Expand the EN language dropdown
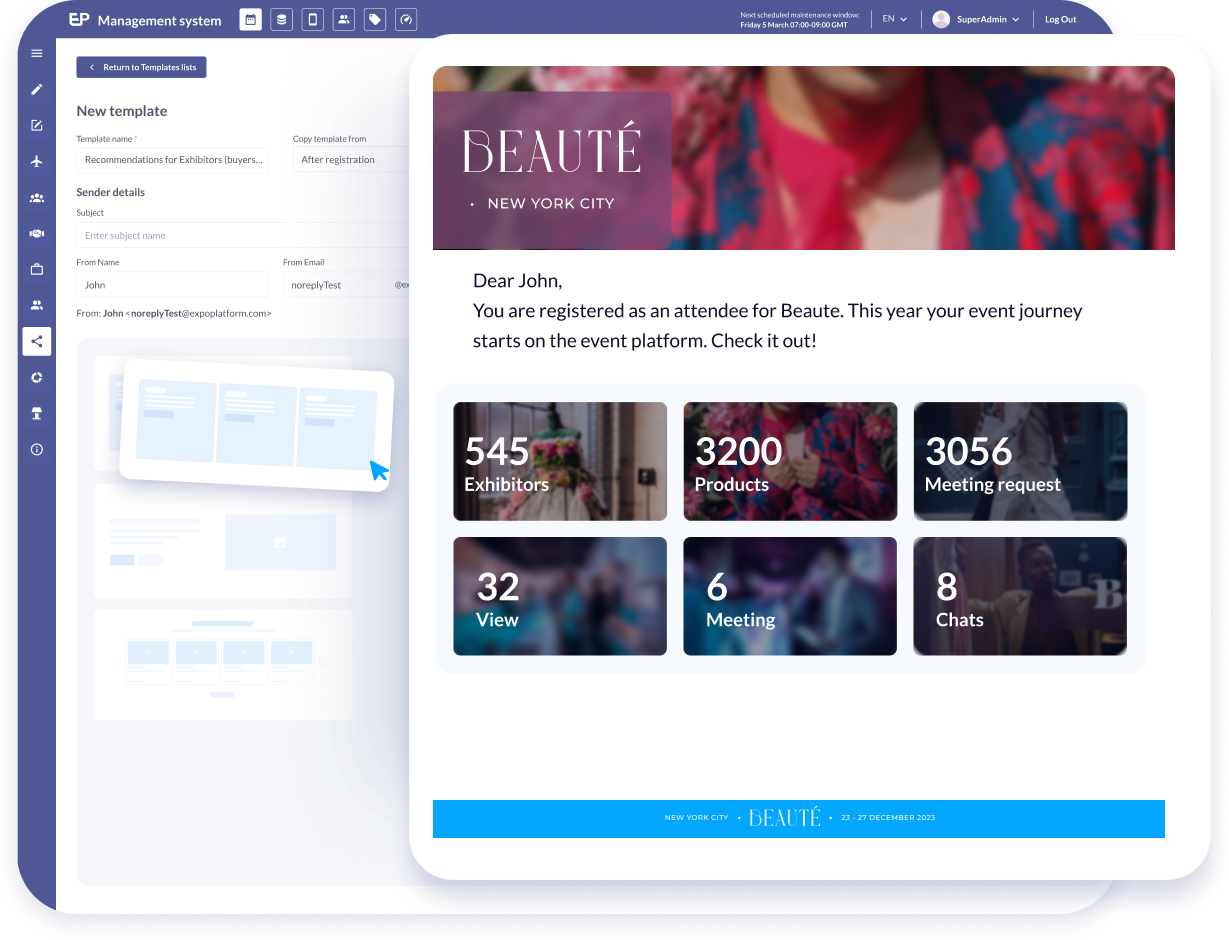The width and height of the screenshot is (1229, 940). 894,19
